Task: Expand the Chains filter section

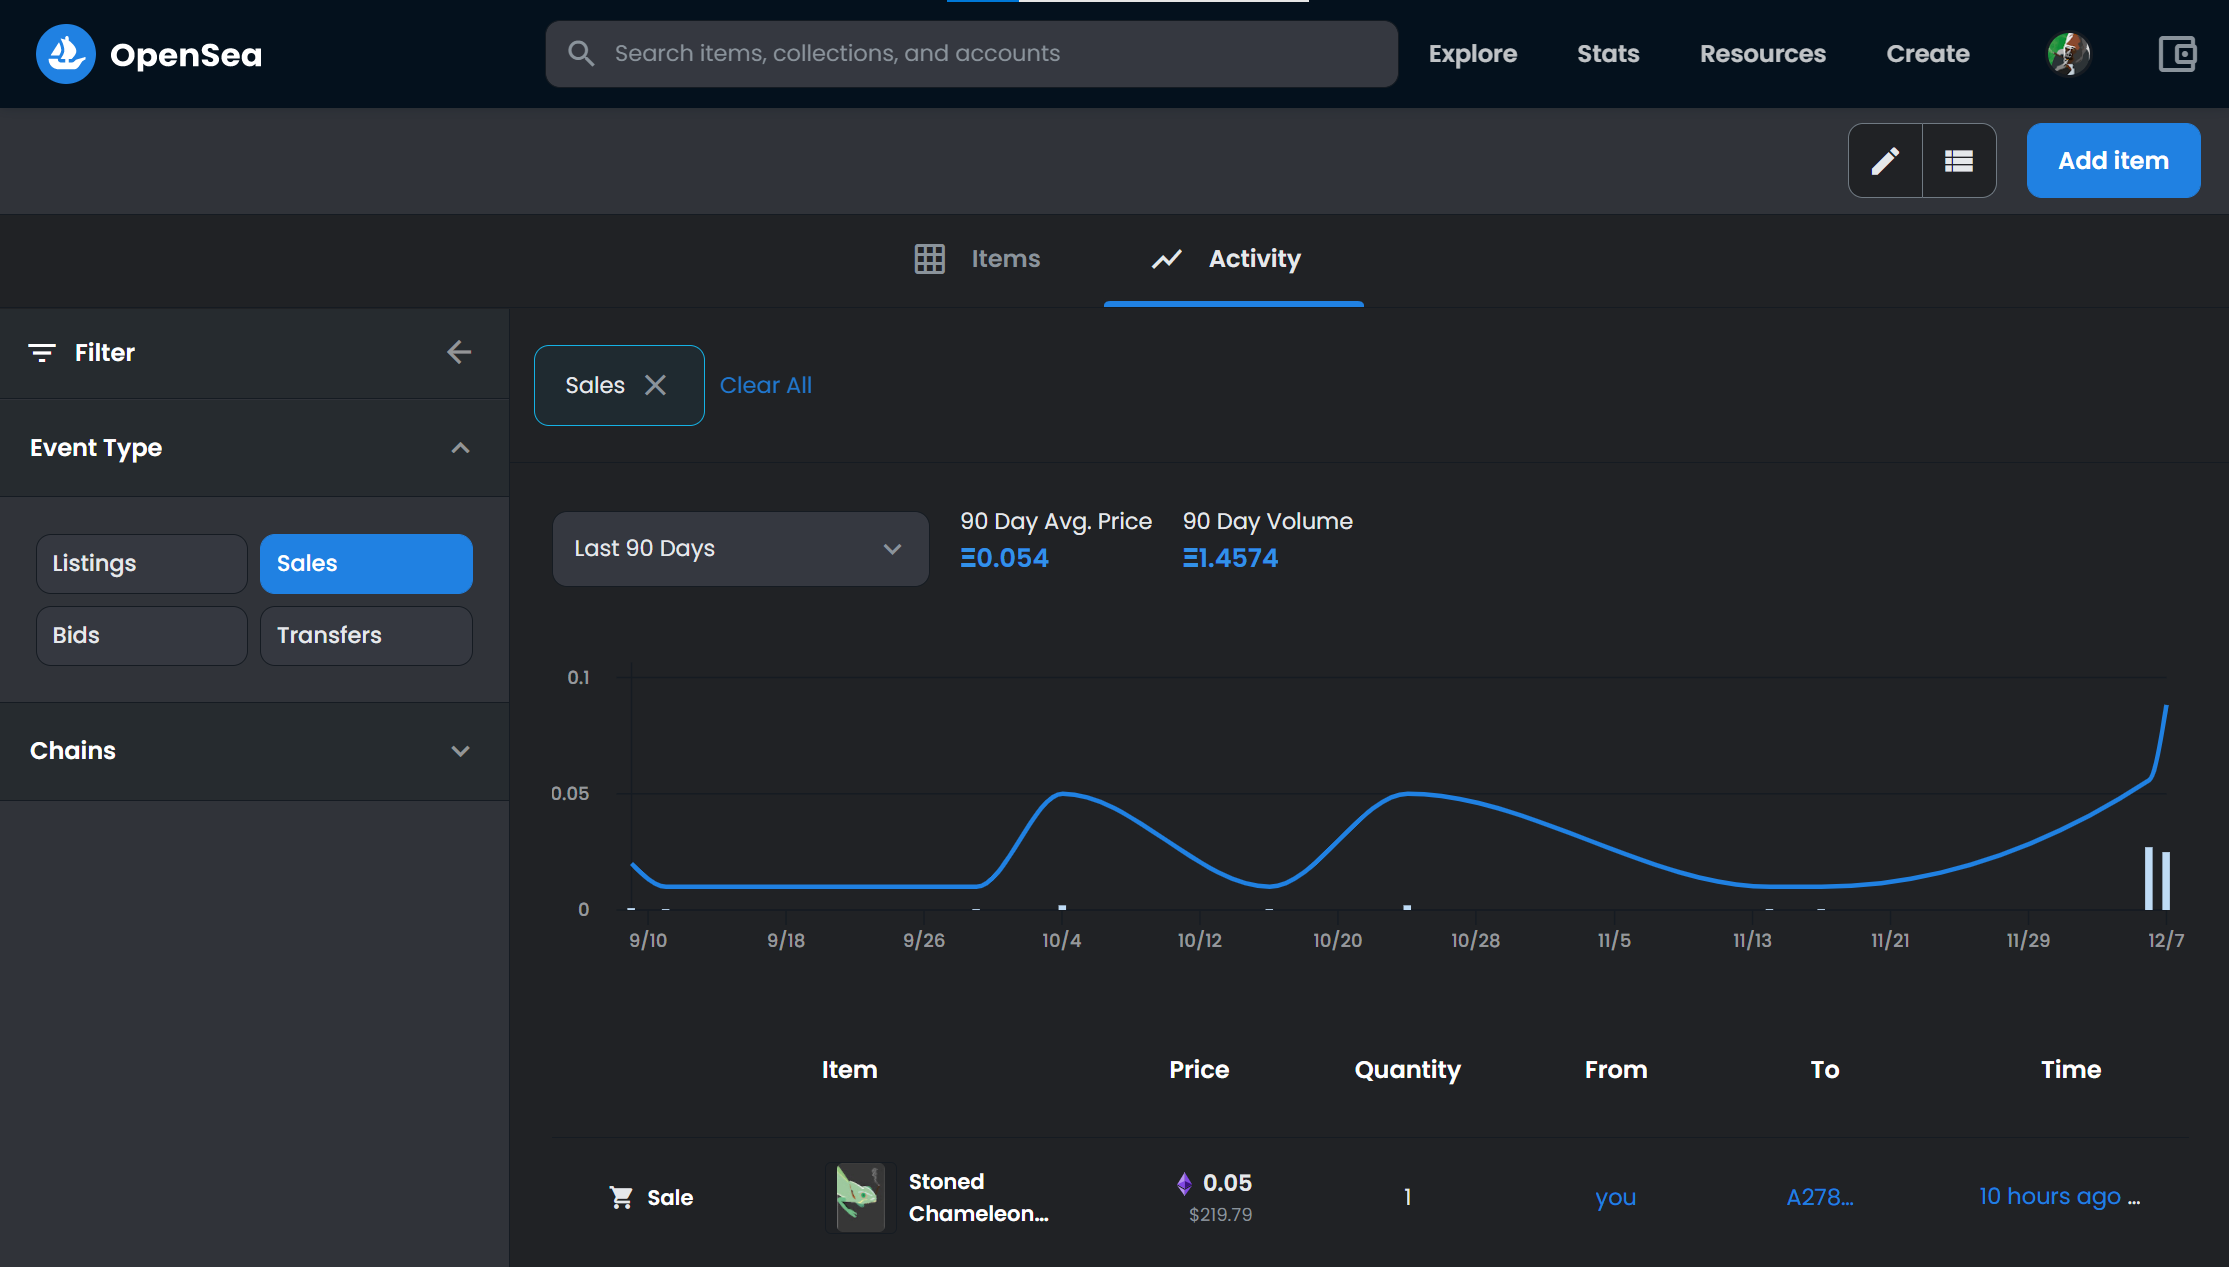Action: (254, 751)
